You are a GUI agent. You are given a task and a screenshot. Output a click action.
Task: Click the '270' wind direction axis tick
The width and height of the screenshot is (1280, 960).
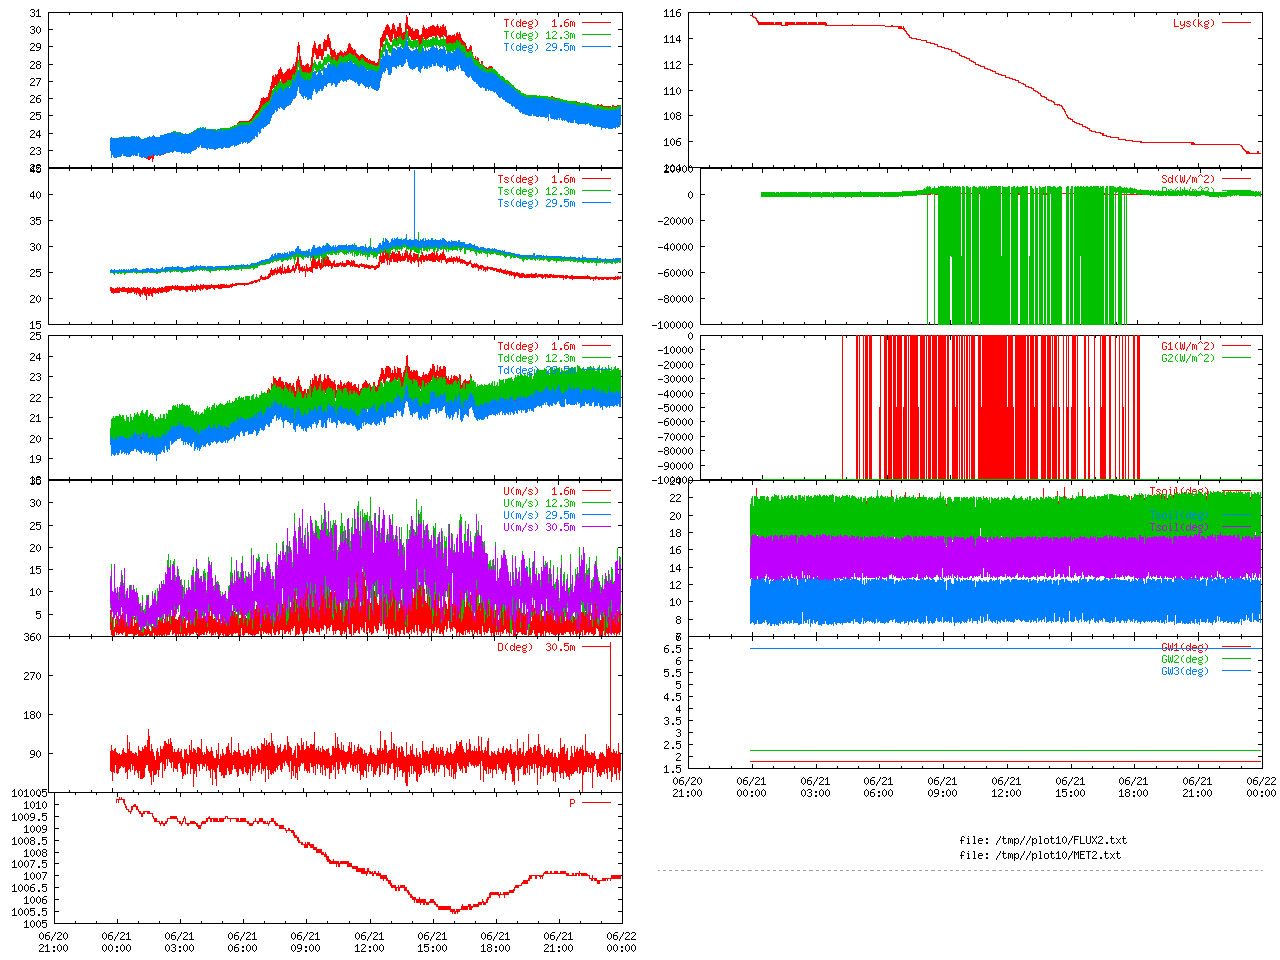33,676
